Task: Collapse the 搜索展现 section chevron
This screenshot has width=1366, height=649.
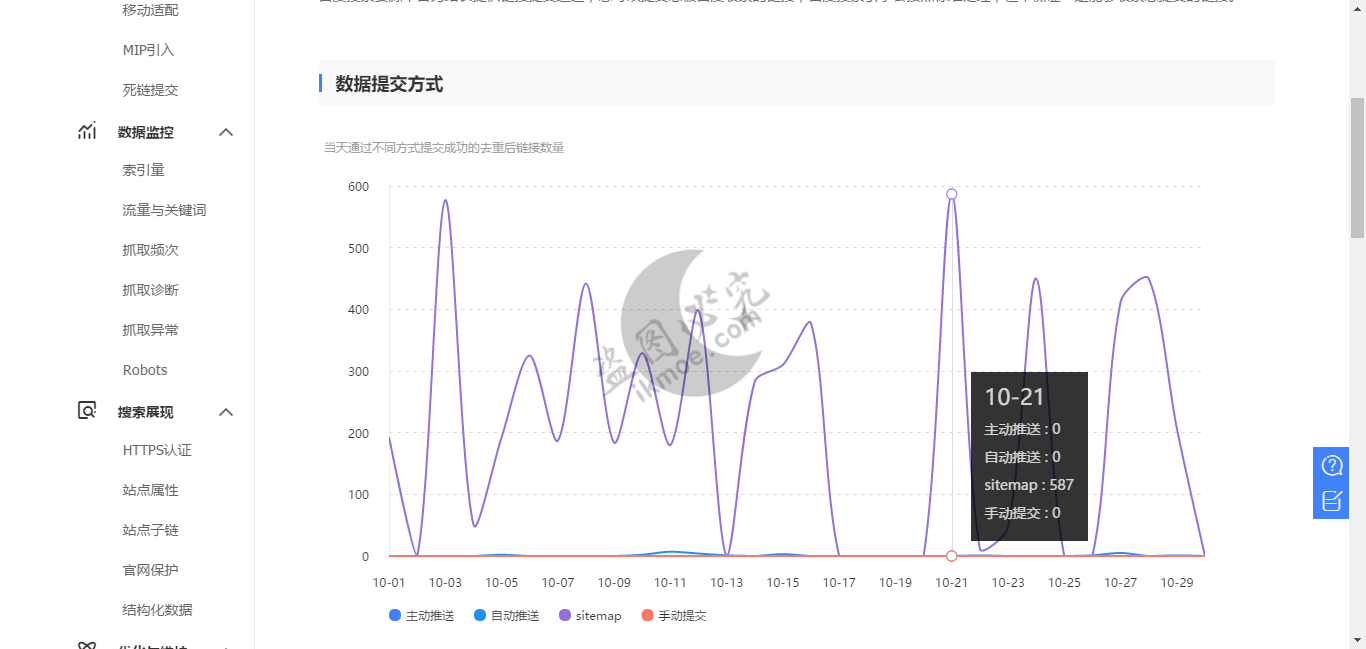Action: pyautogui.click(x=226, y=412)
